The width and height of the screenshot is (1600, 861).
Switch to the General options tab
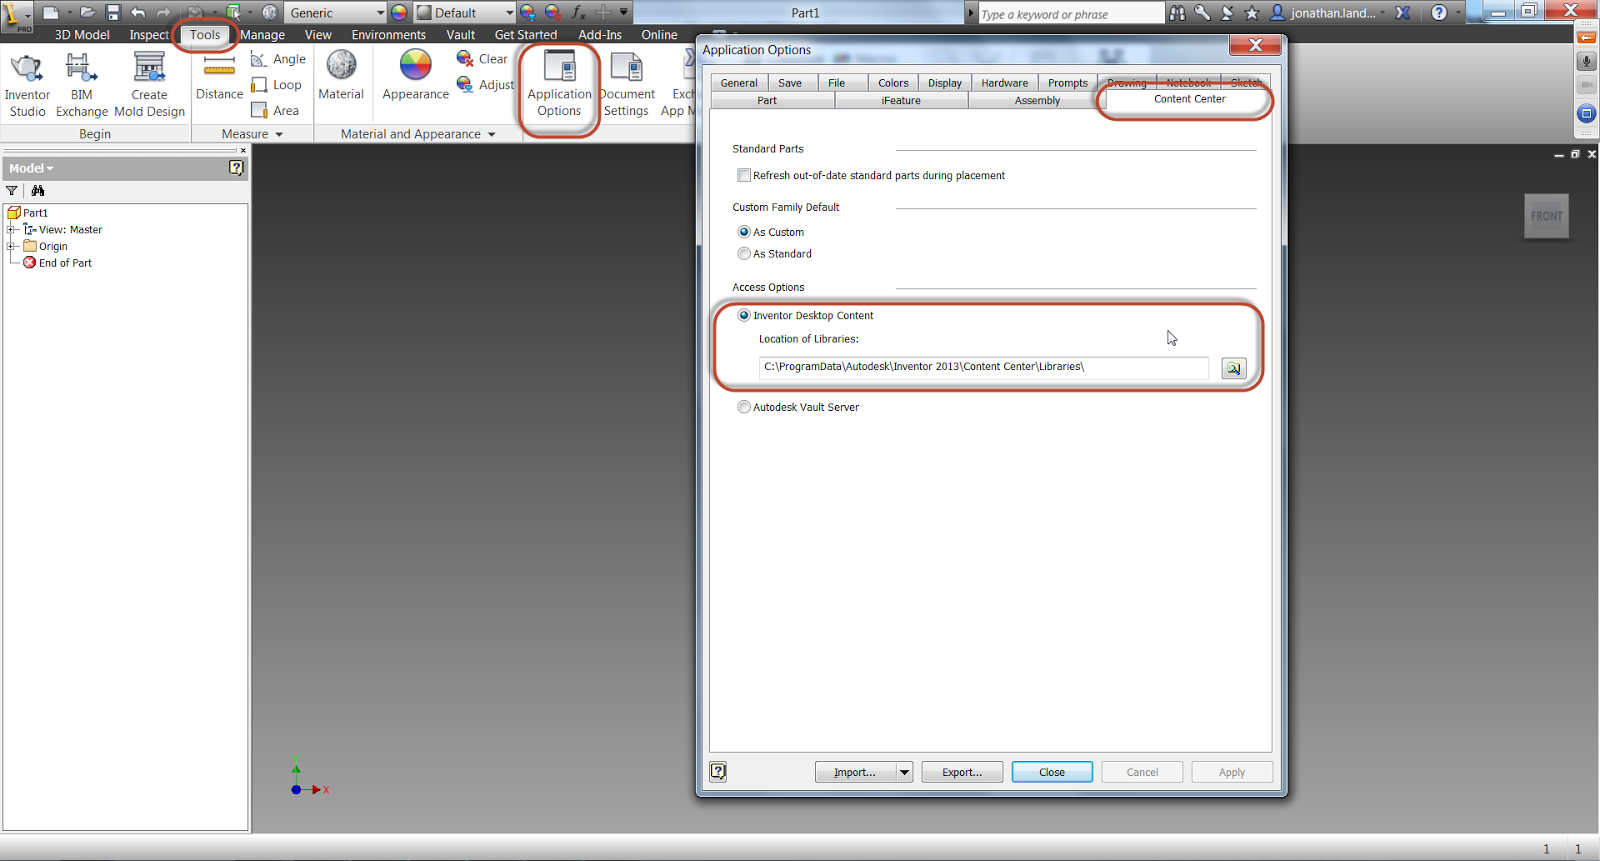tap(739, 83)
